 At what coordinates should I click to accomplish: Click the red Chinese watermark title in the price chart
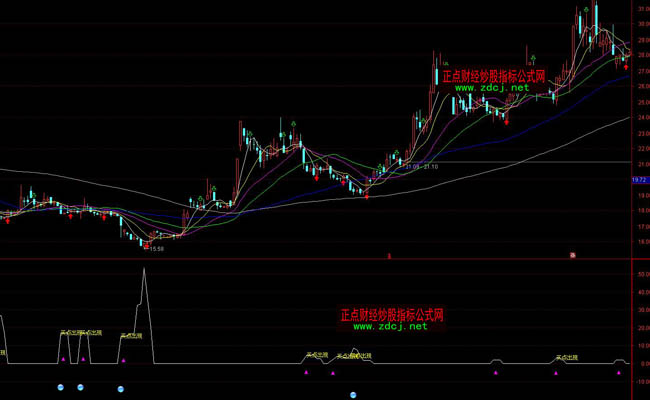pos(493,75)
